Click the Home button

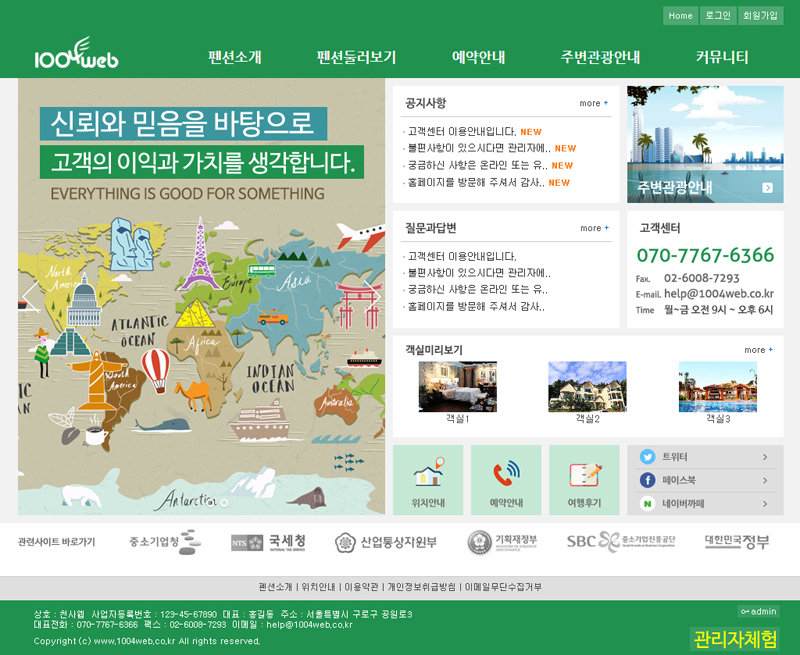681,16
